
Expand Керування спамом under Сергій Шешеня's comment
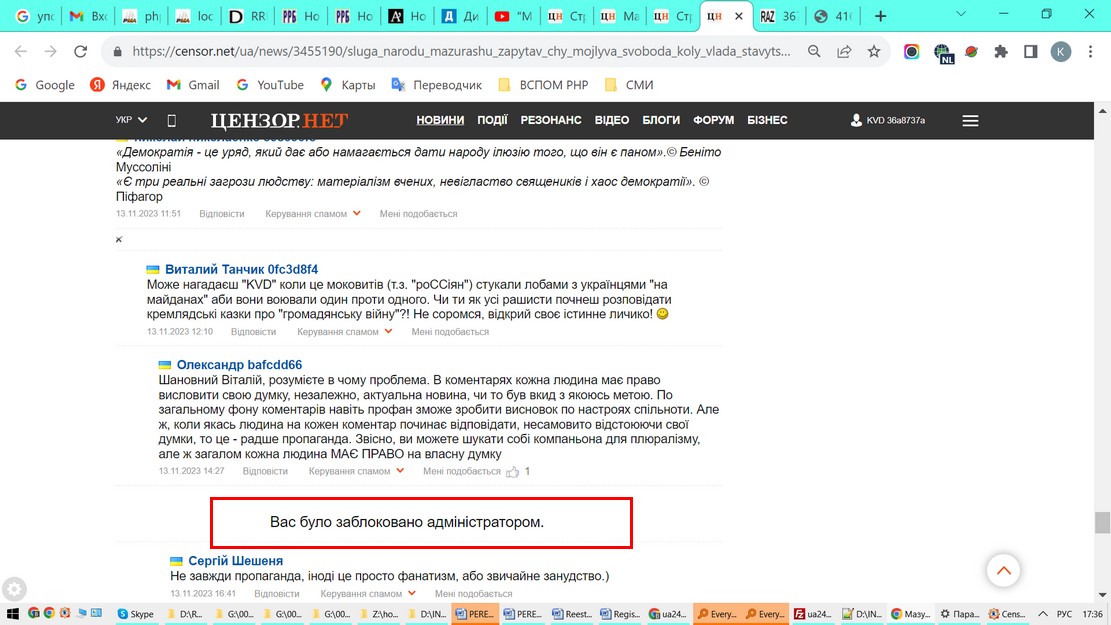click(368, 594)
